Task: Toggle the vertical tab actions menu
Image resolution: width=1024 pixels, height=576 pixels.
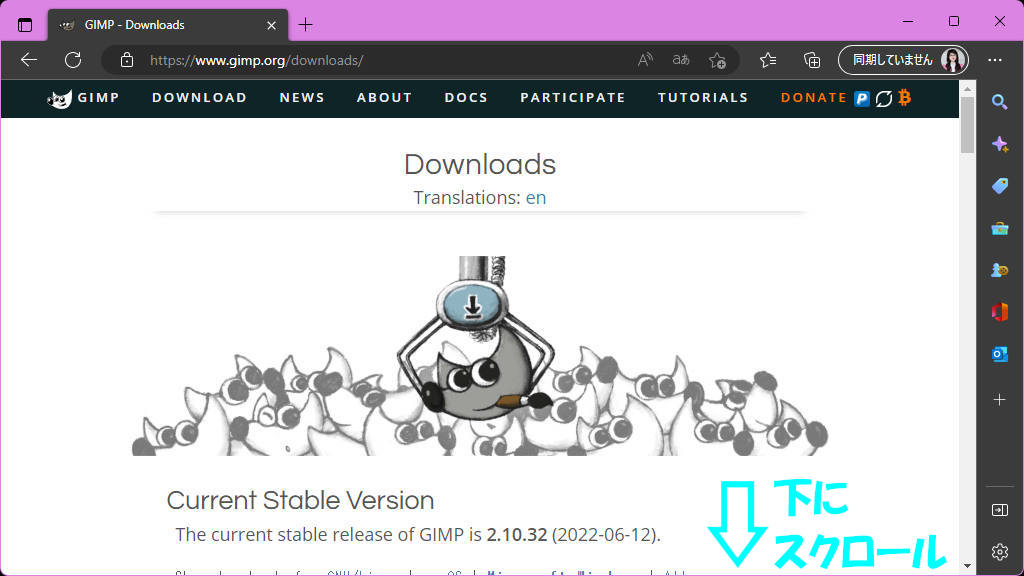Action: [x=25, y=25]
